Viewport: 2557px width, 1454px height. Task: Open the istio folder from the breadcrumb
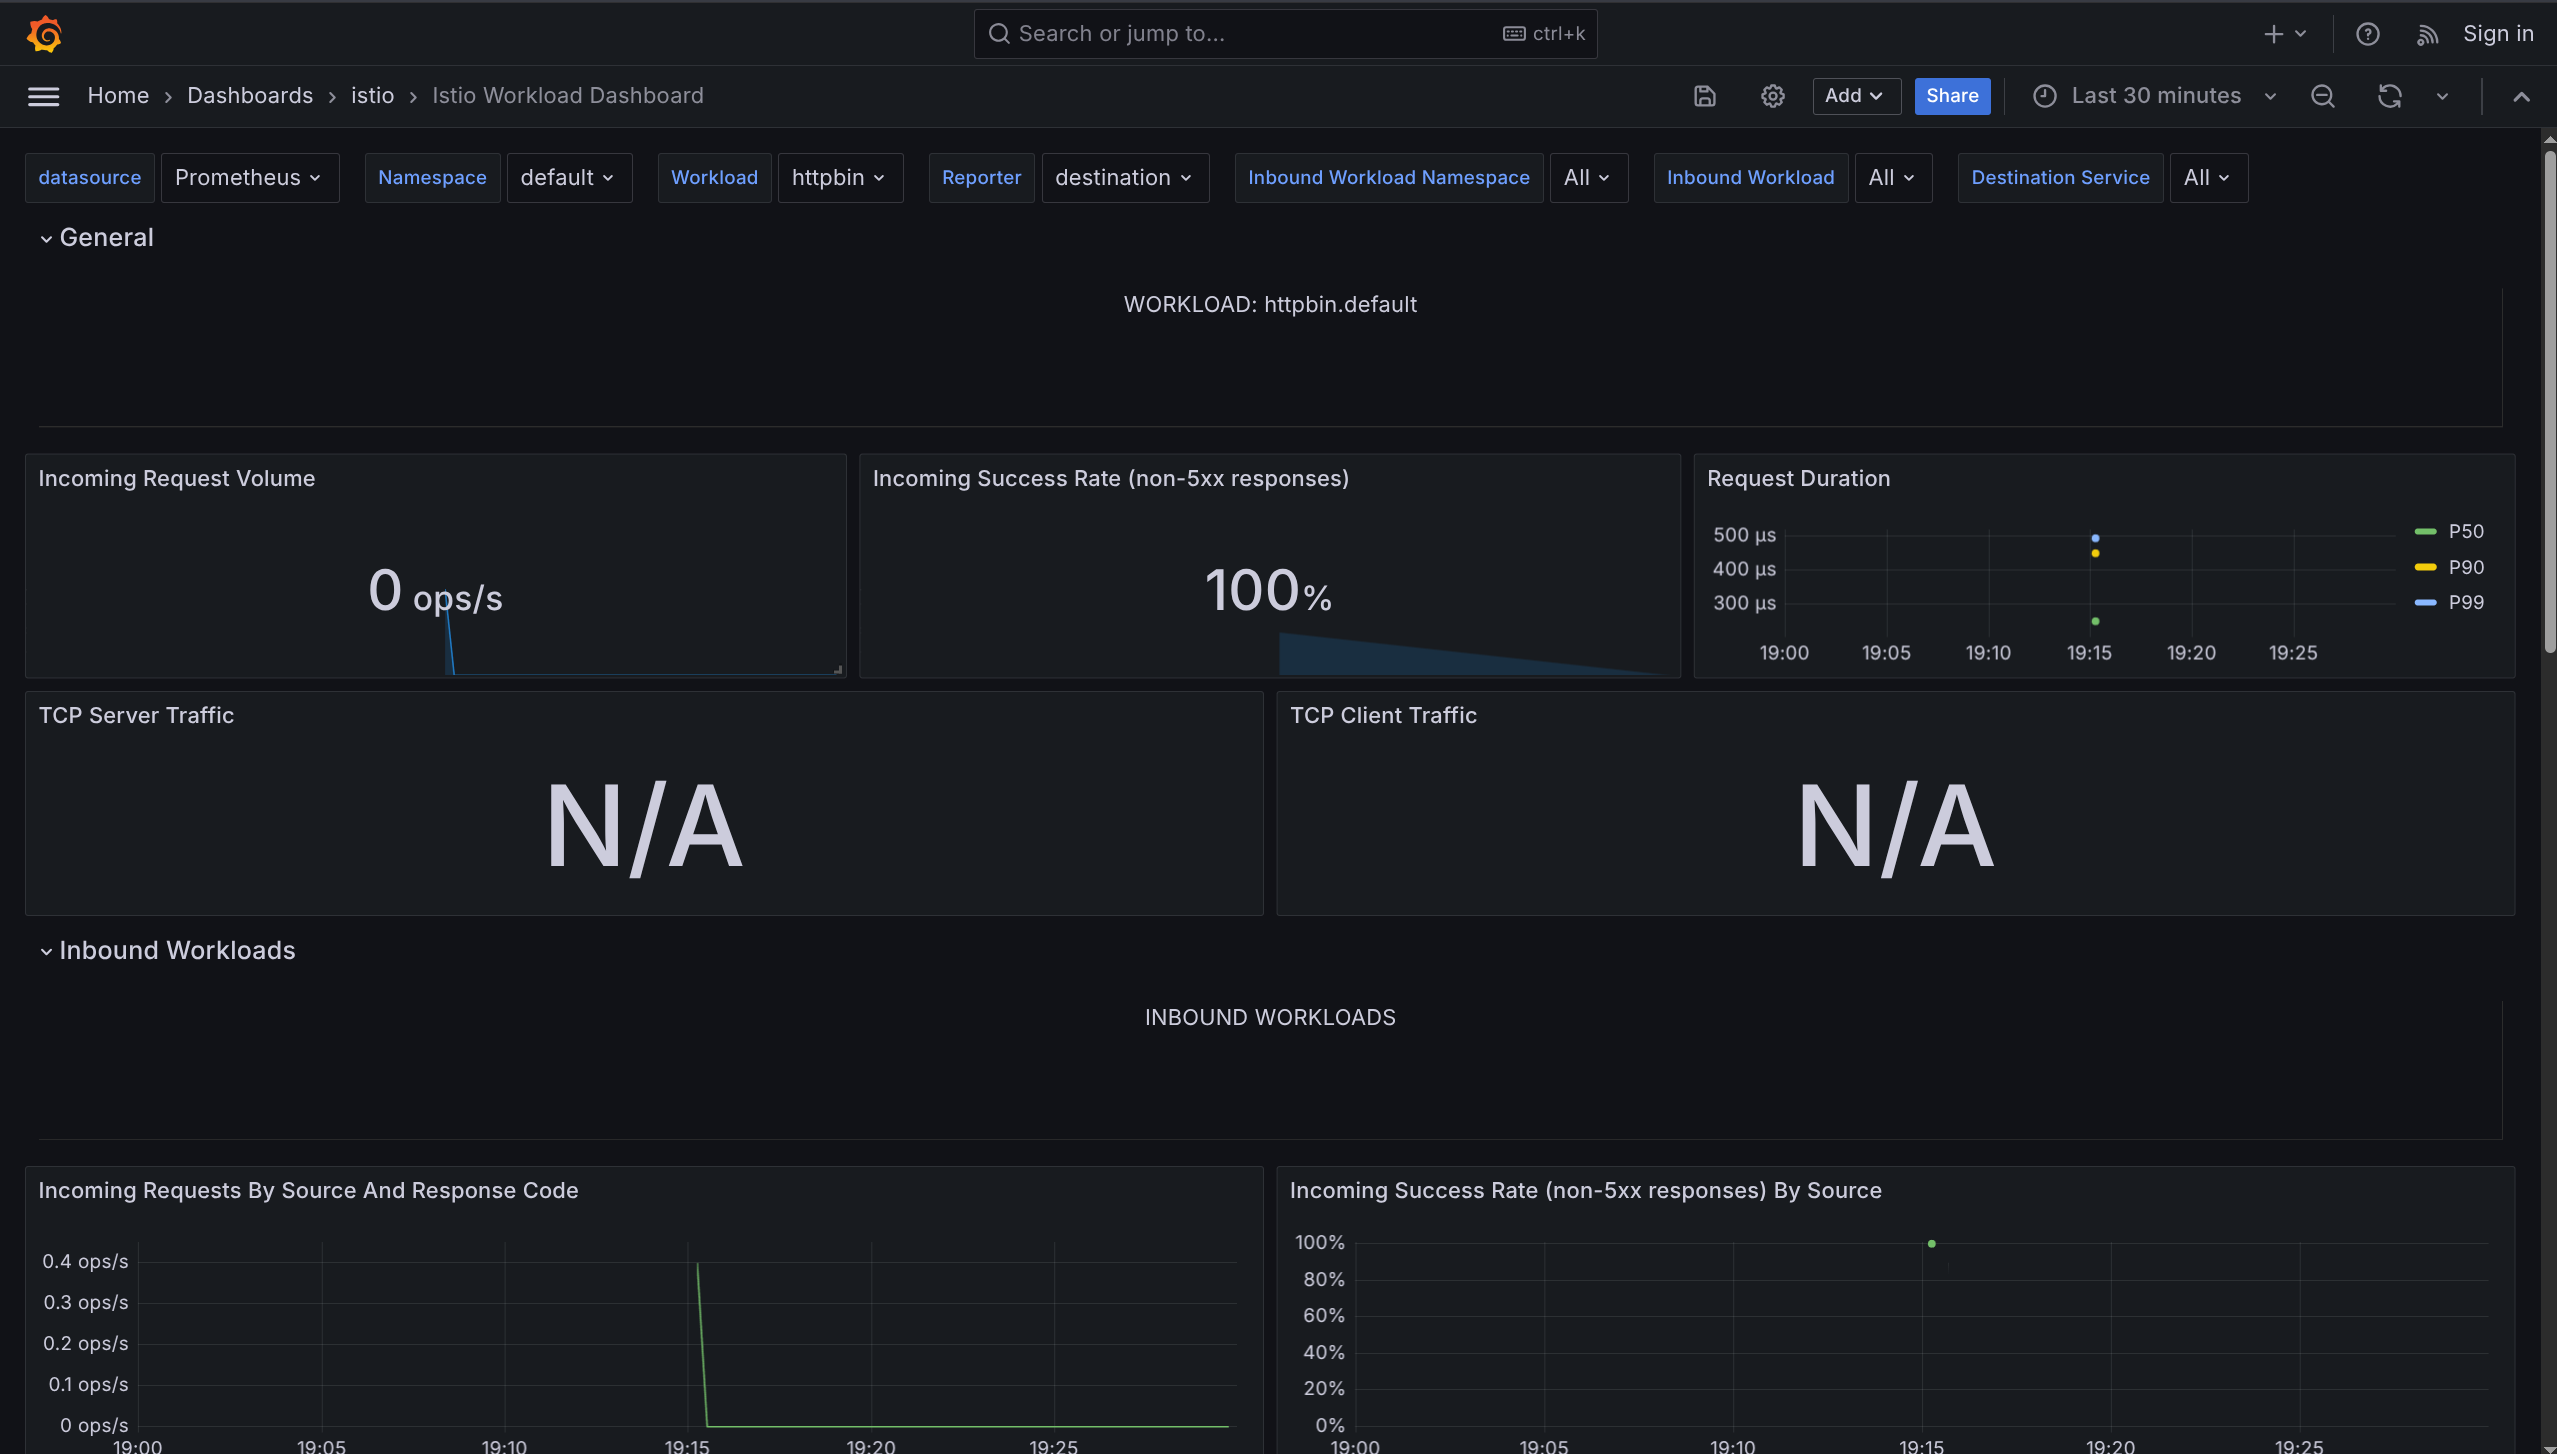pos(372,95)
